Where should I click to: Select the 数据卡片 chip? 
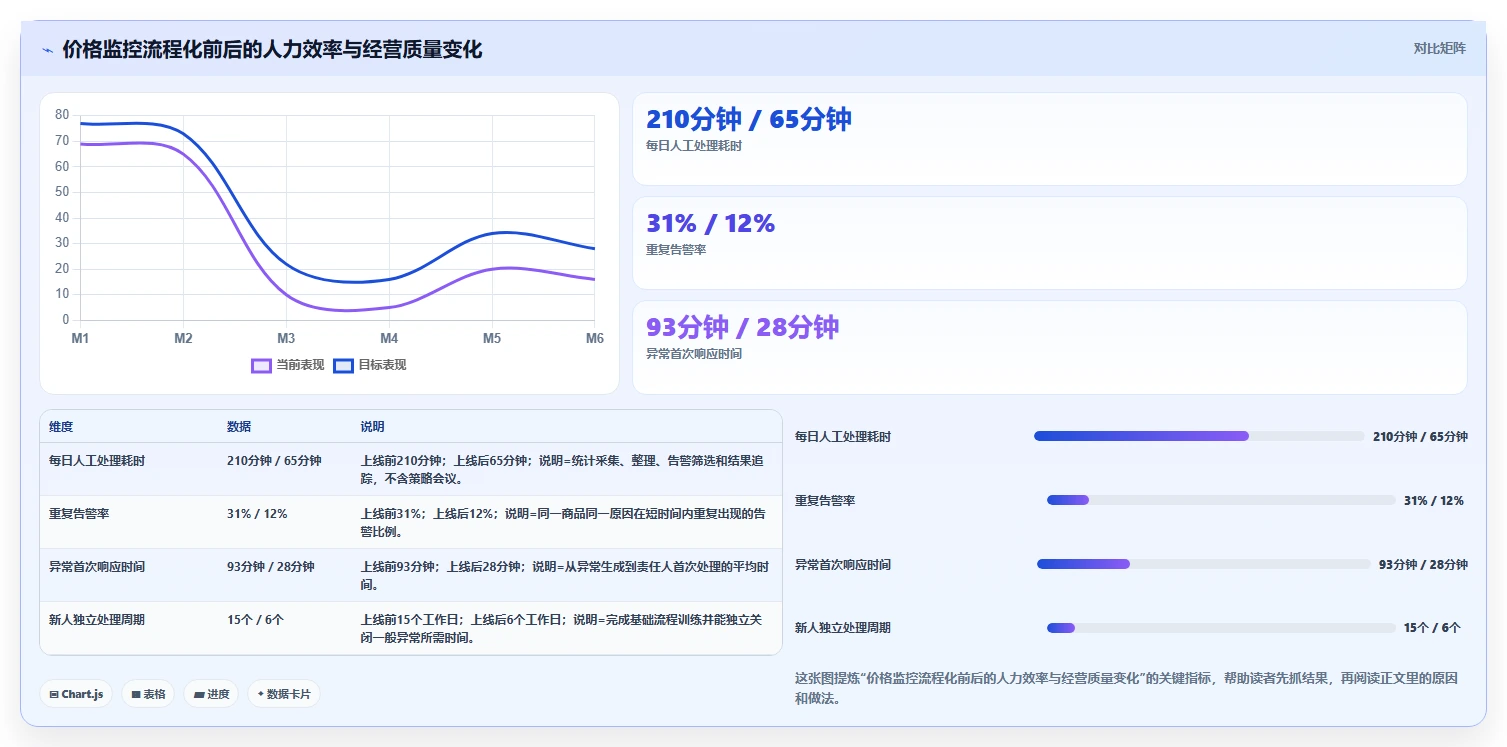284,694
